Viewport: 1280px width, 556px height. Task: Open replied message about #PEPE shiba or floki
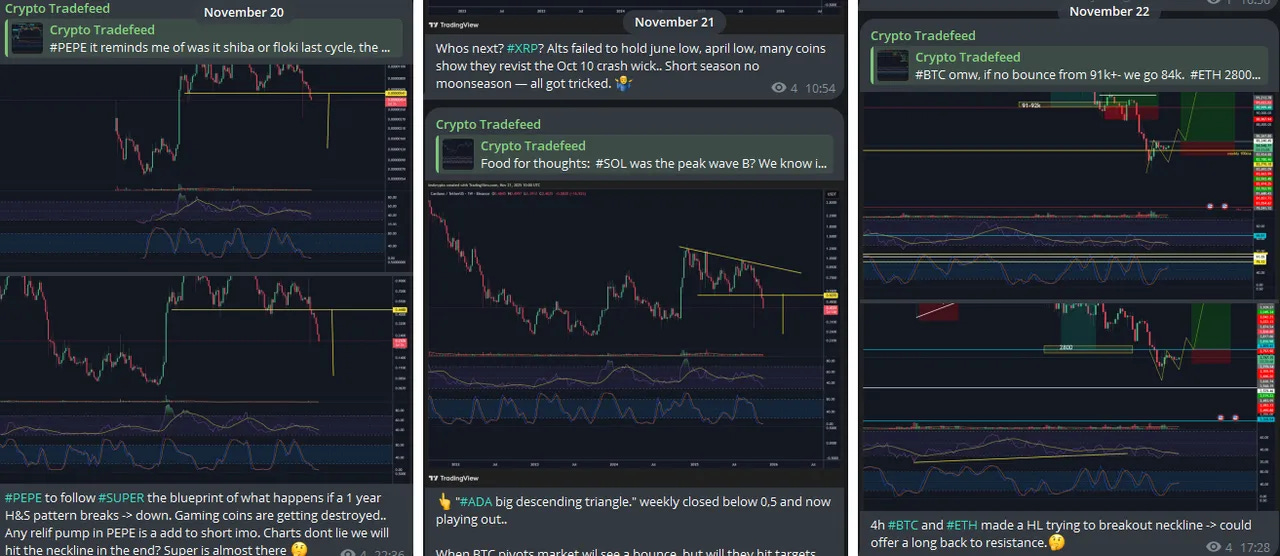204,39
